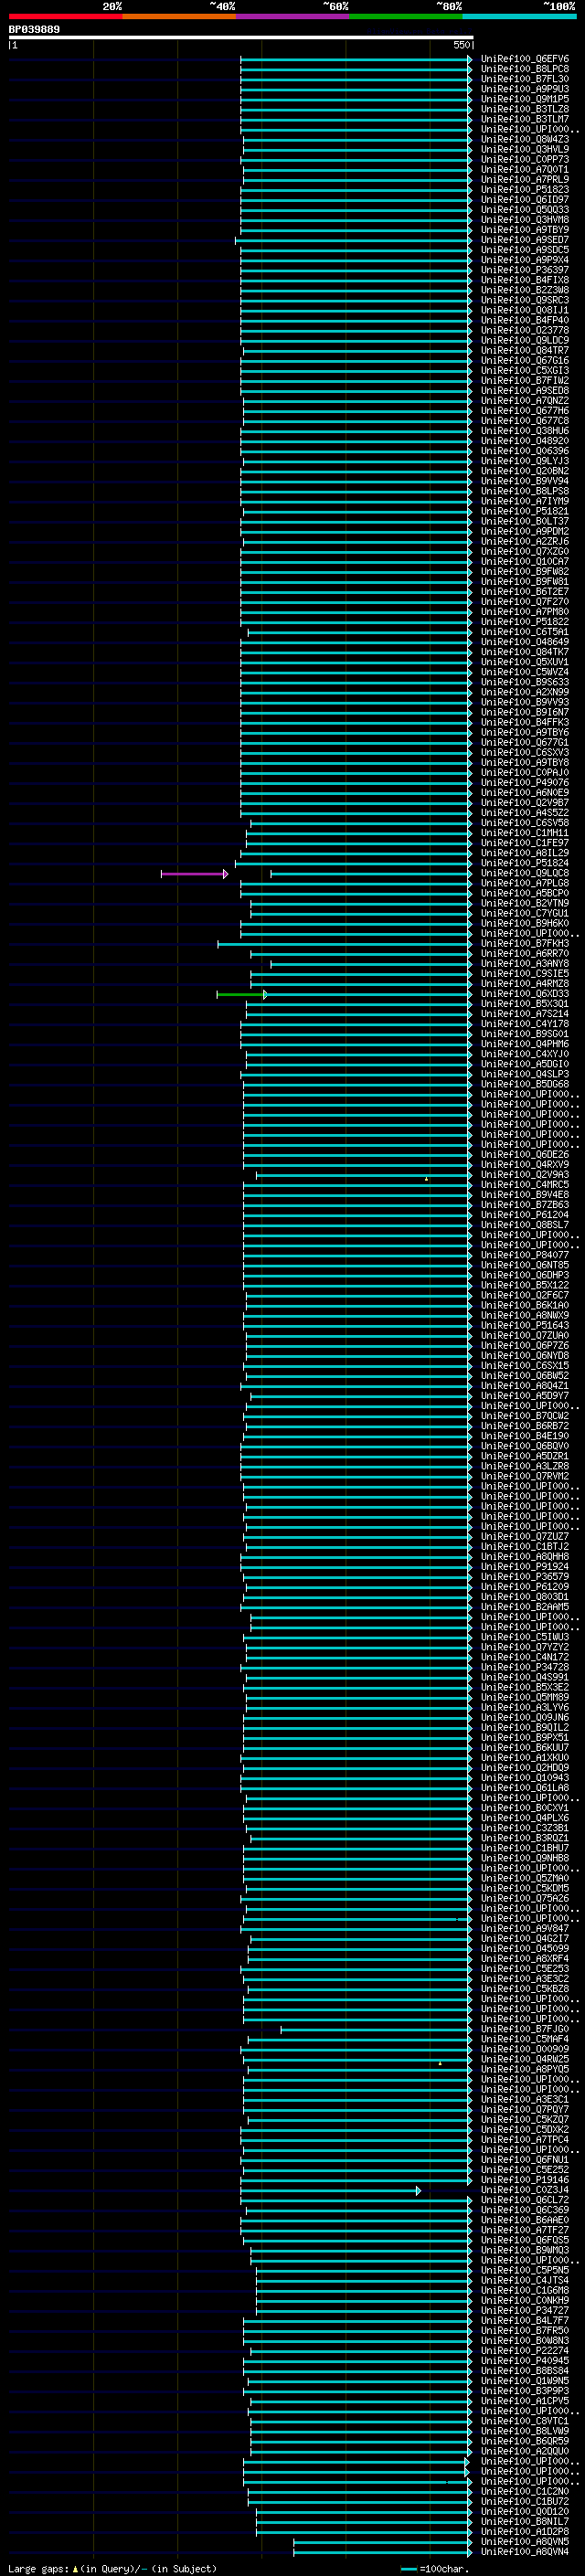Select row label UniRef100_A9SED8
This screenshot has height=2576, width=585.
coord(525,390)
